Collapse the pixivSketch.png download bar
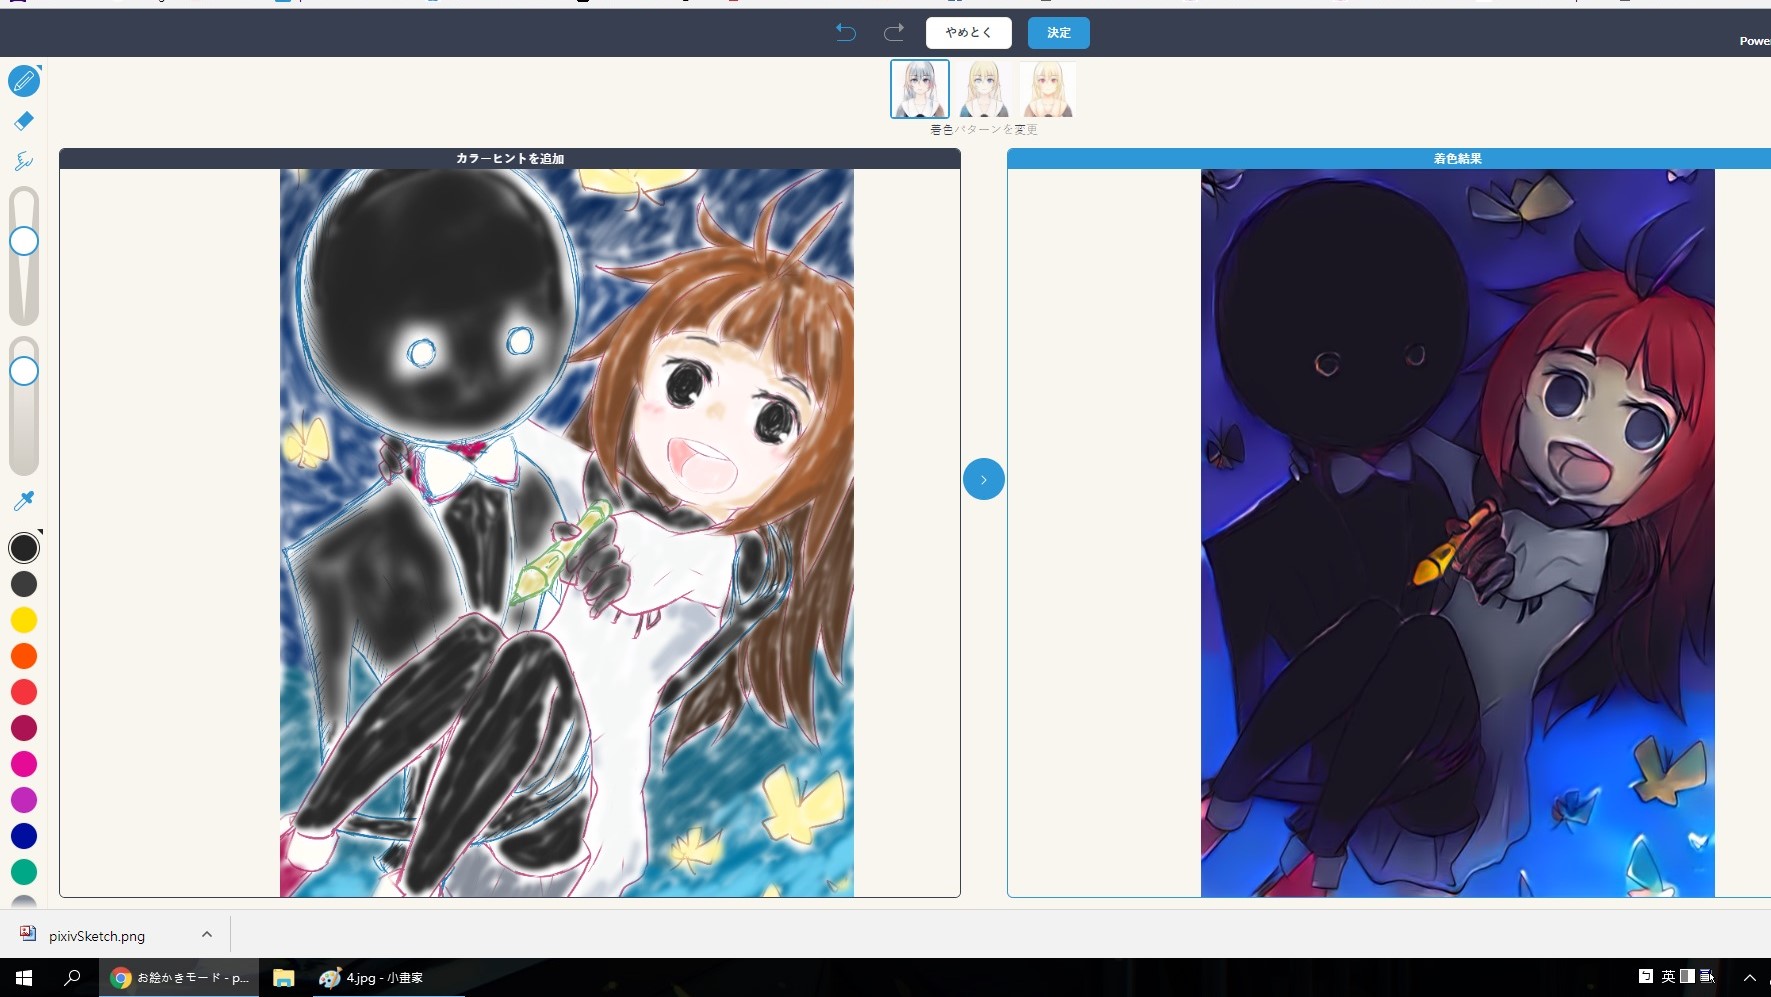The height and width of the screenshot is (997, 1771). pyautogui.click(x=207, y=934)
